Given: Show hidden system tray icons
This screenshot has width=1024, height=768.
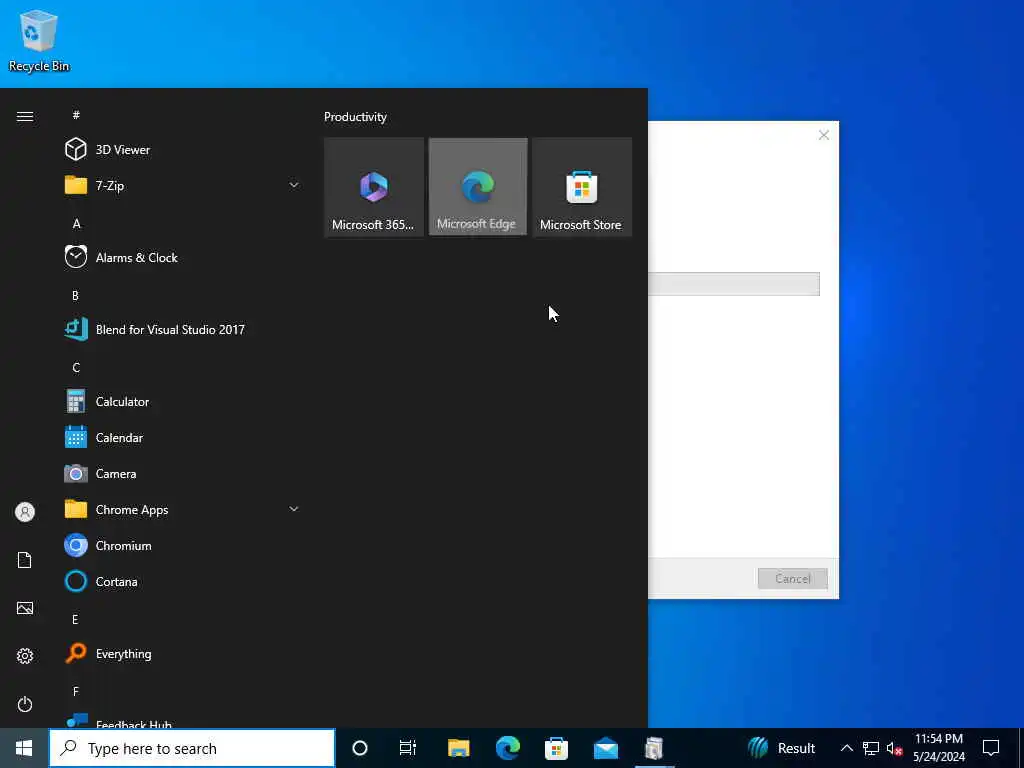Looking at the screenshot, I should (x=846, y=748).
